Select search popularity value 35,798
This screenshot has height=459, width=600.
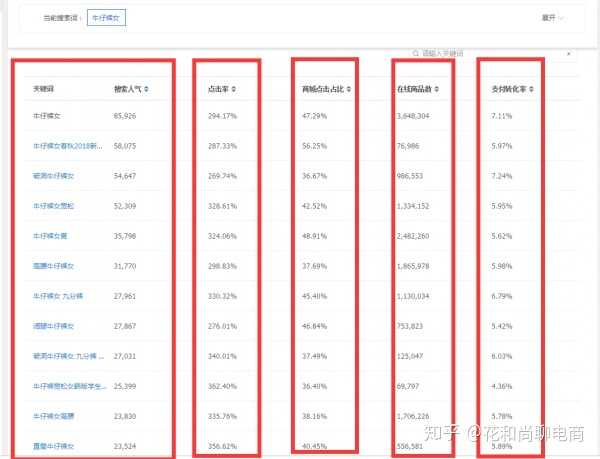125,236
